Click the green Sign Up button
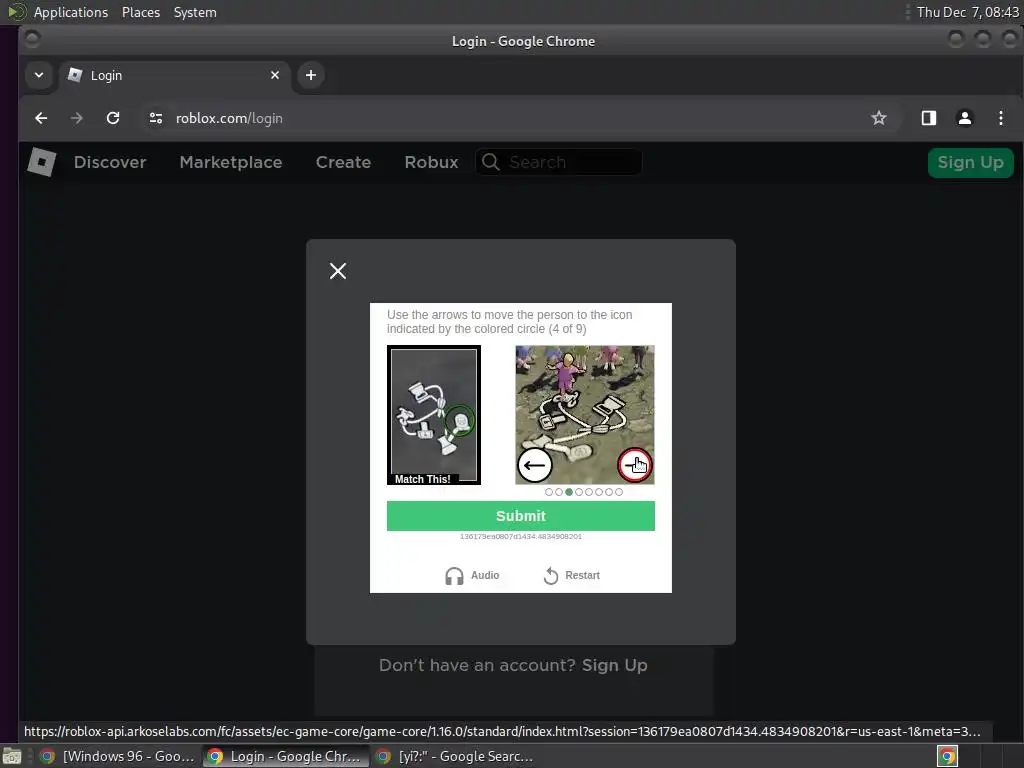 (x=970, y=163)
